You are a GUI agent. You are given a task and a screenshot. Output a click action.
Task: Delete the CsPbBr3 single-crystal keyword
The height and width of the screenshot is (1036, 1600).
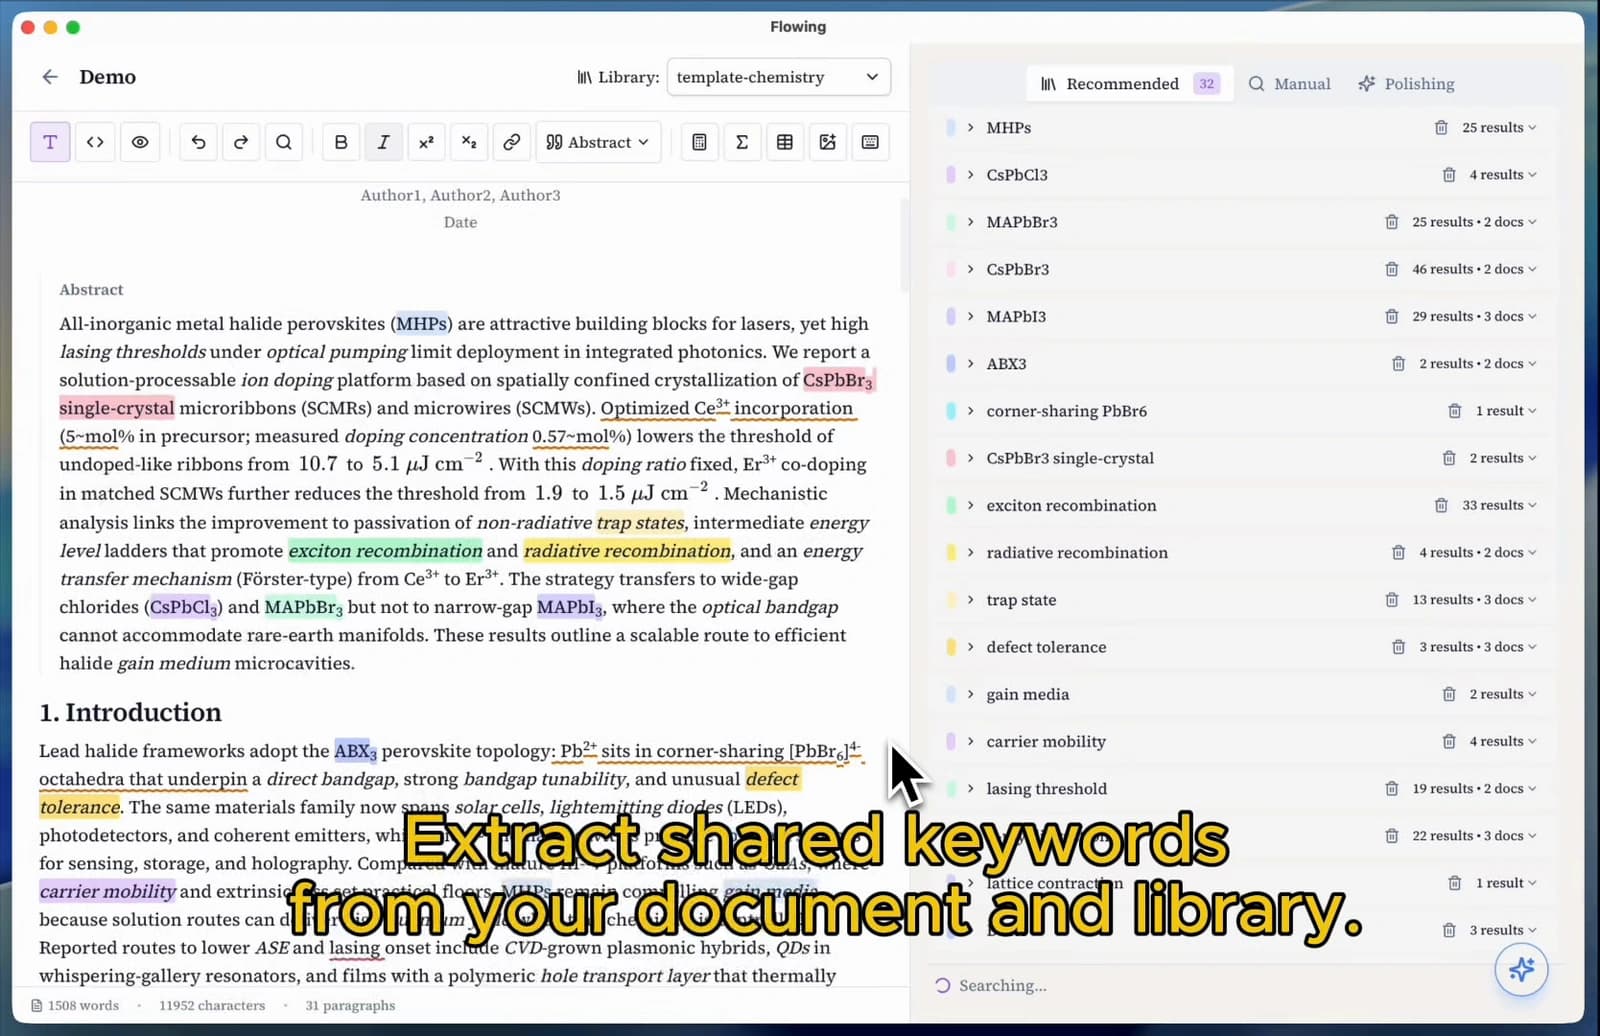[x=1449, y=458]
